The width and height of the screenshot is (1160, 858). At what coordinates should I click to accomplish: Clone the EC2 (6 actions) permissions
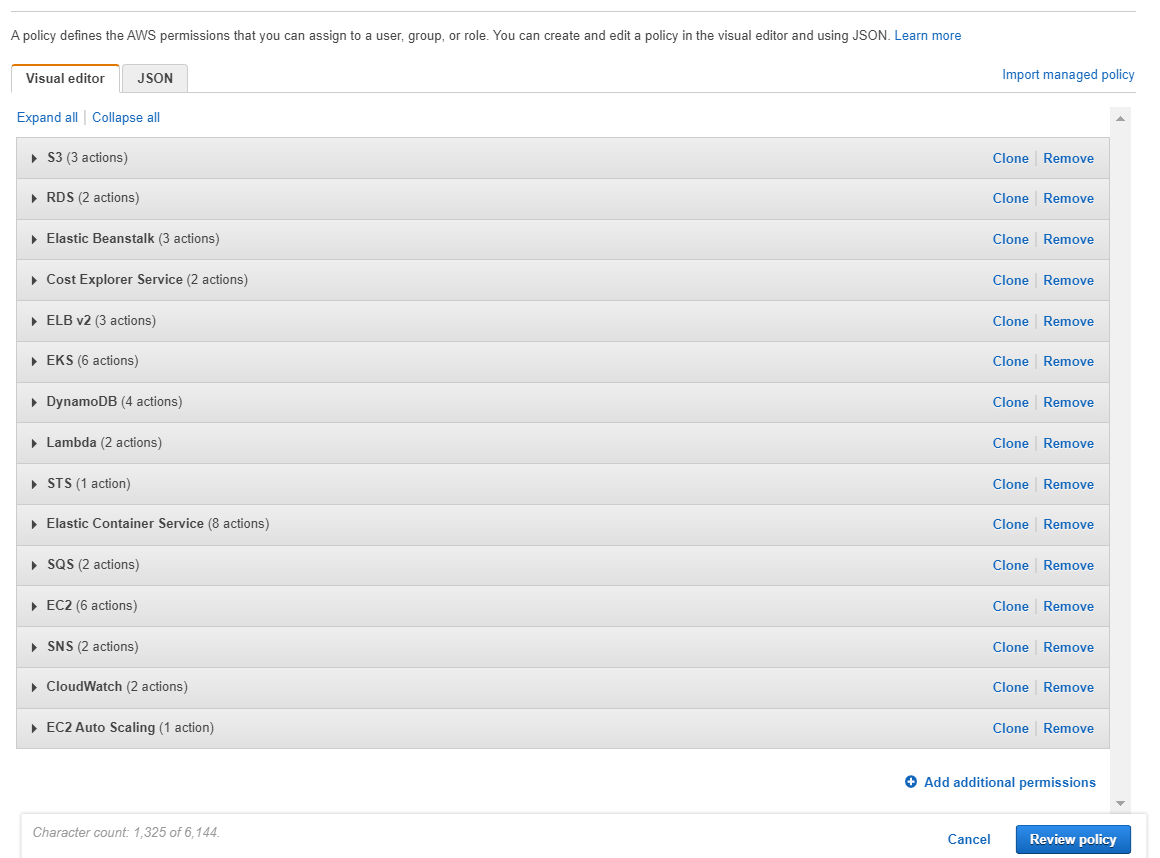click(x=1011, y=607)
